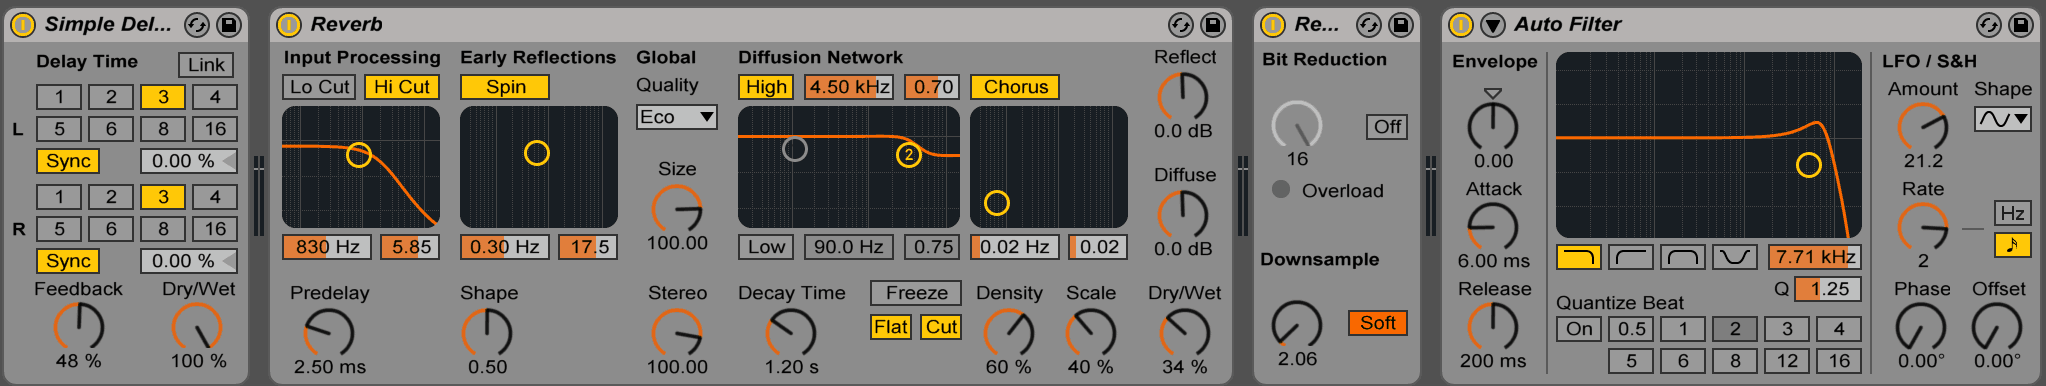Viewport: 2046px width, 386px height.
Task: Click Envelope amount triangle marker above knob
Action: 1493,93
